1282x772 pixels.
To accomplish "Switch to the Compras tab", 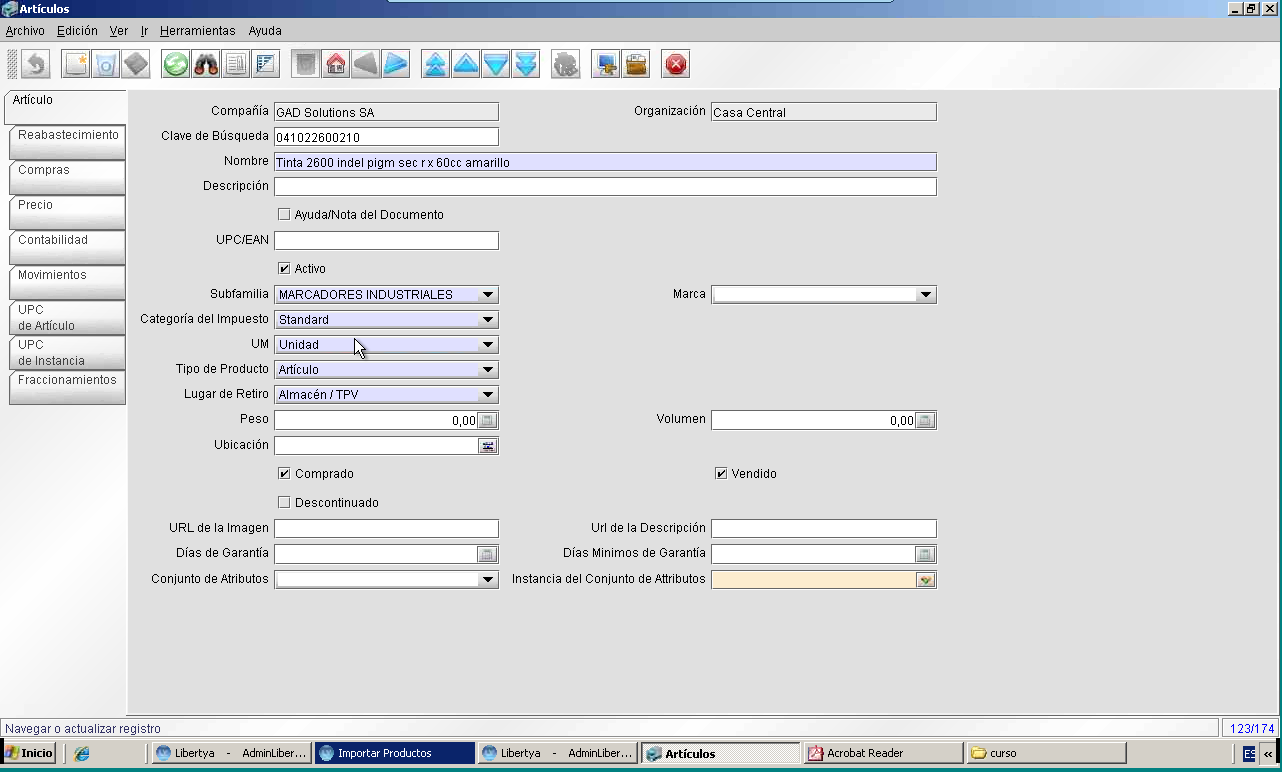I will 67,177.
